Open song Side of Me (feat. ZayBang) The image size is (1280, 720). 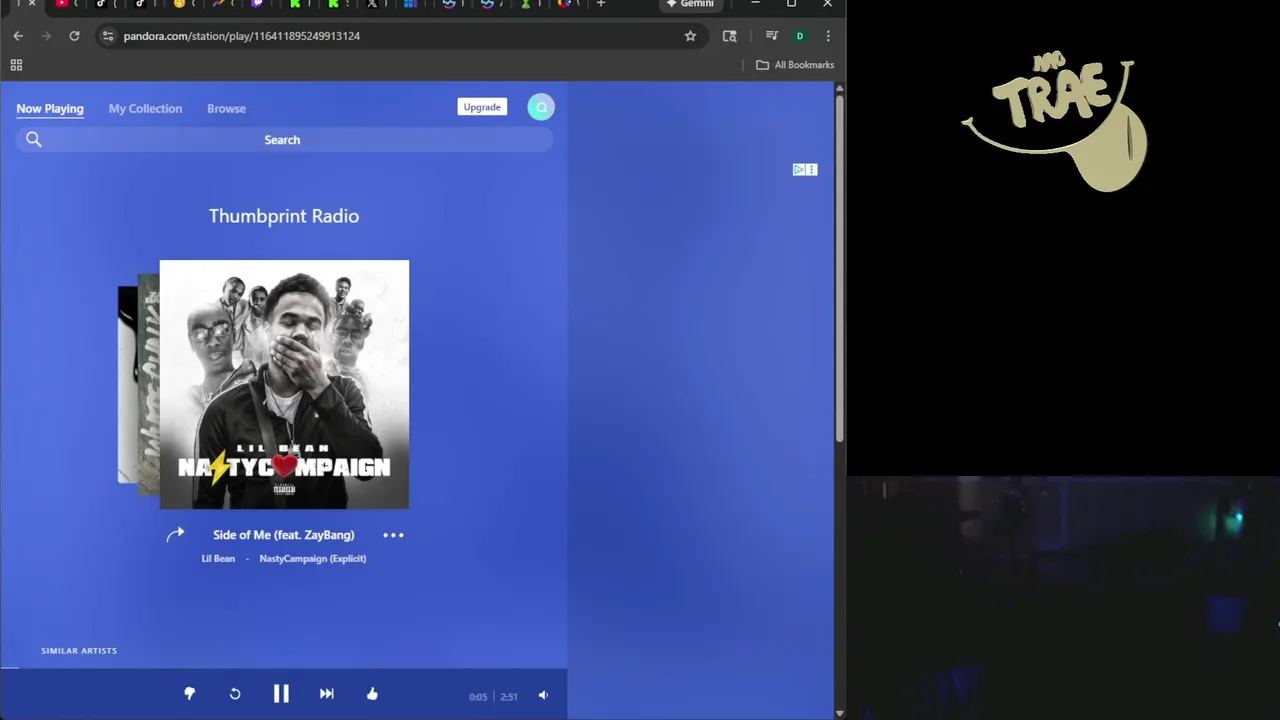pyautogui.click(x=284, y=535)
